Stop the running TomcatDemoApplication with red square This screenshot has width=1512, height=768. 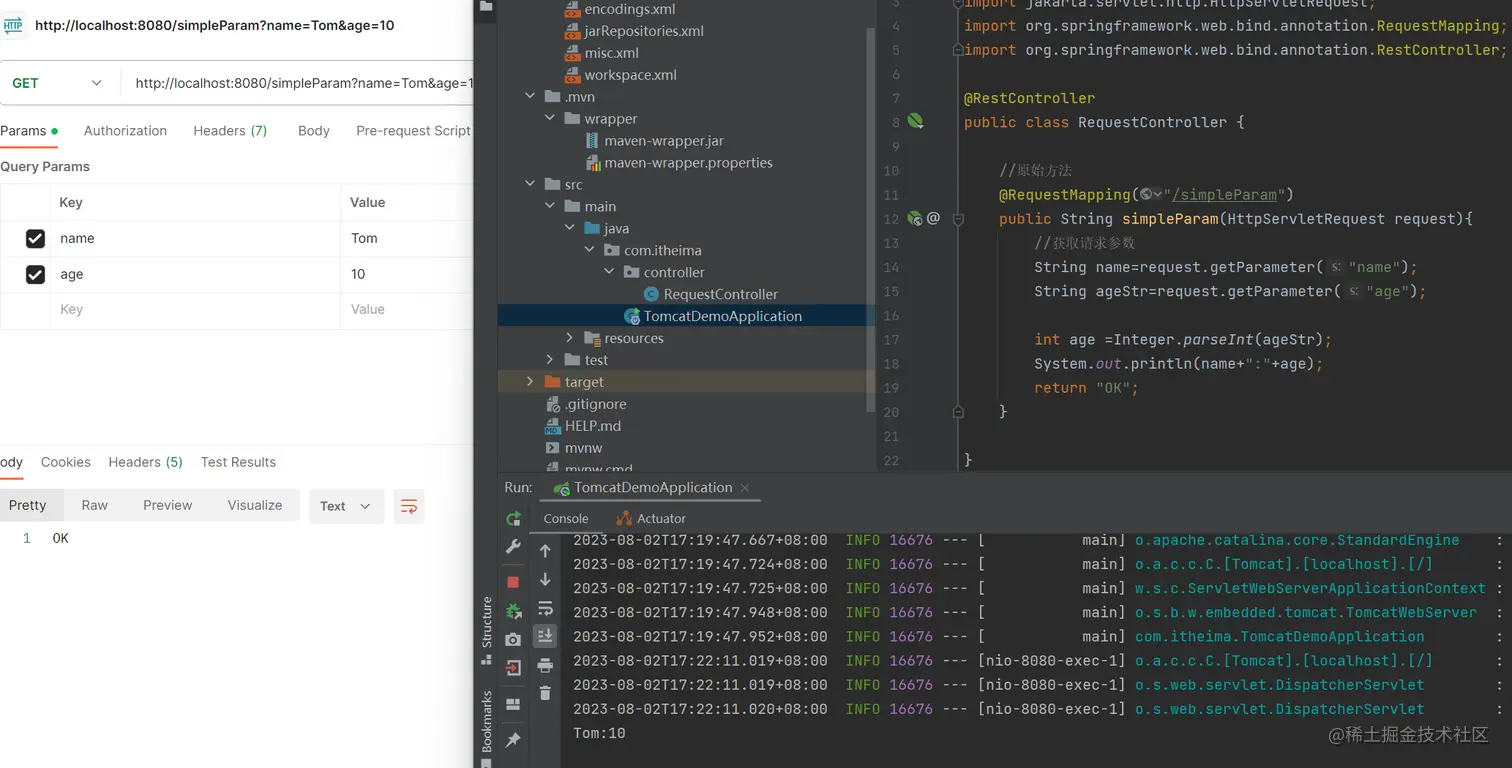[x=513, y=582]
